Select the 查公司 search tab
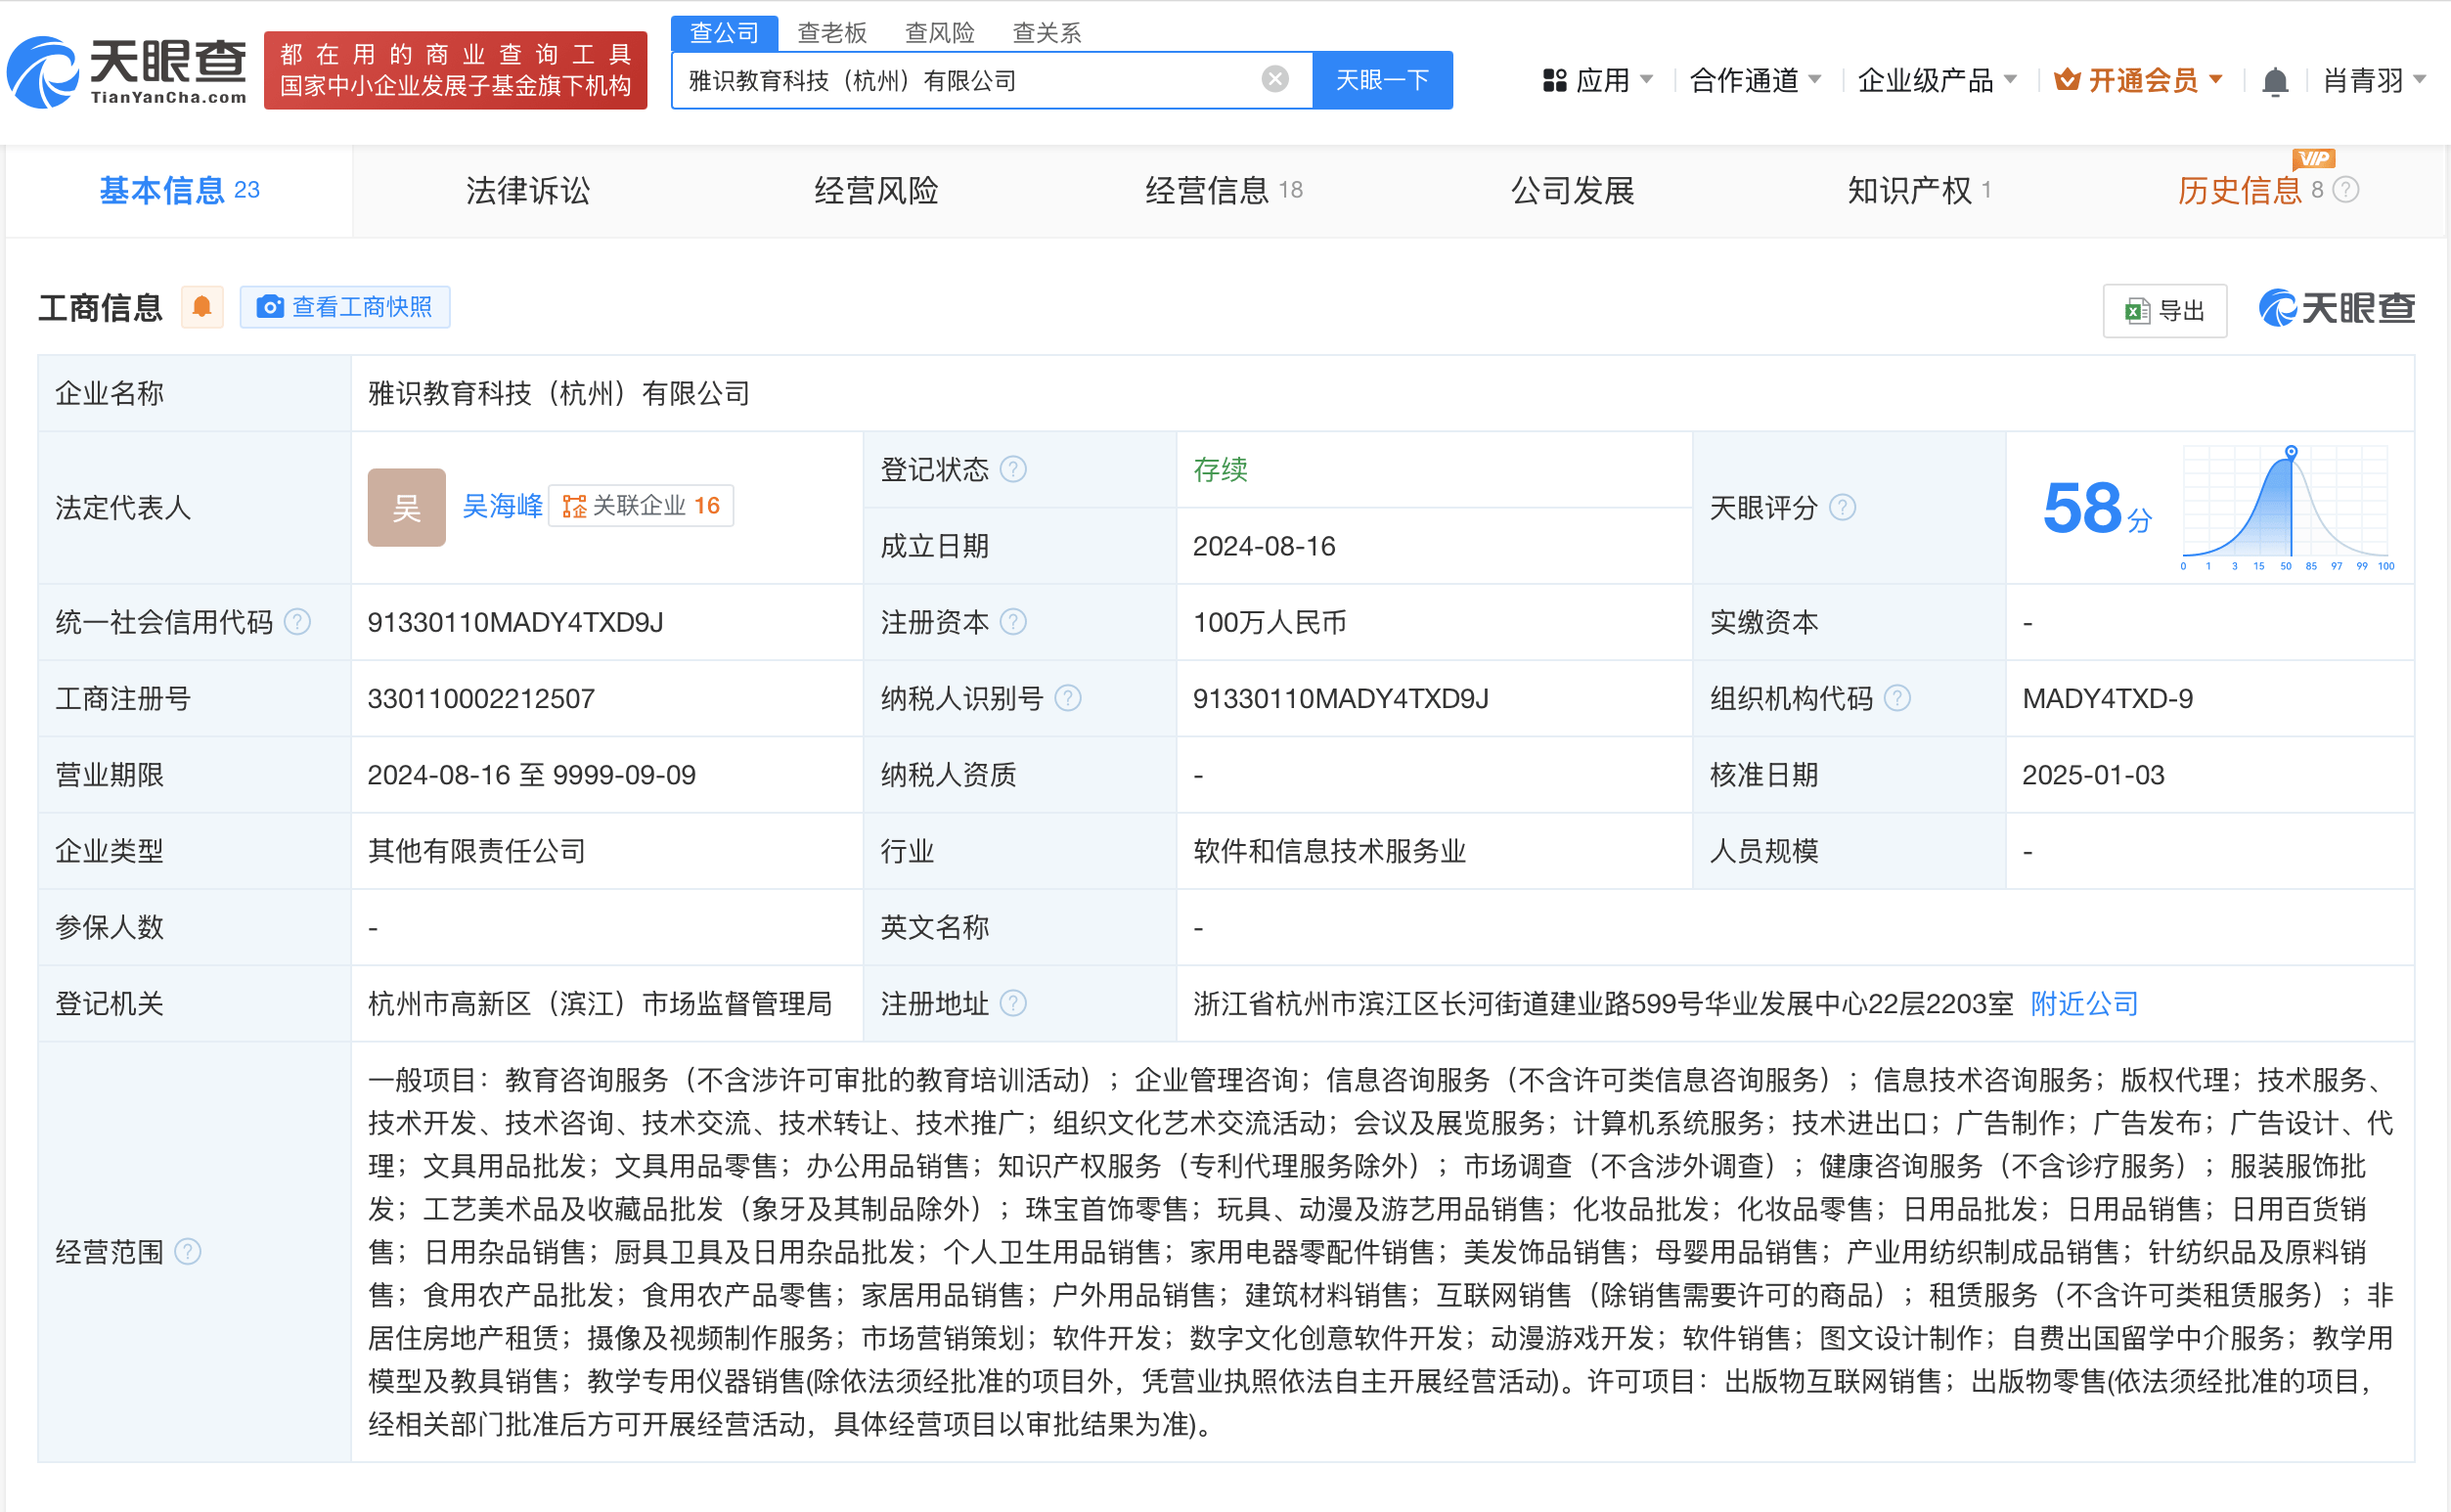The width and height of the screenshot is (2451, 1512). pyautogui.click(x=724, y=33)
